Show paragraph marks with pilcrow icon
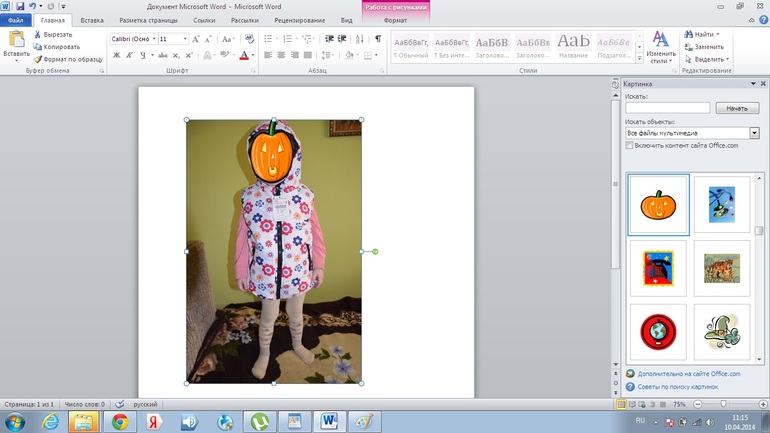 point(377,39)
